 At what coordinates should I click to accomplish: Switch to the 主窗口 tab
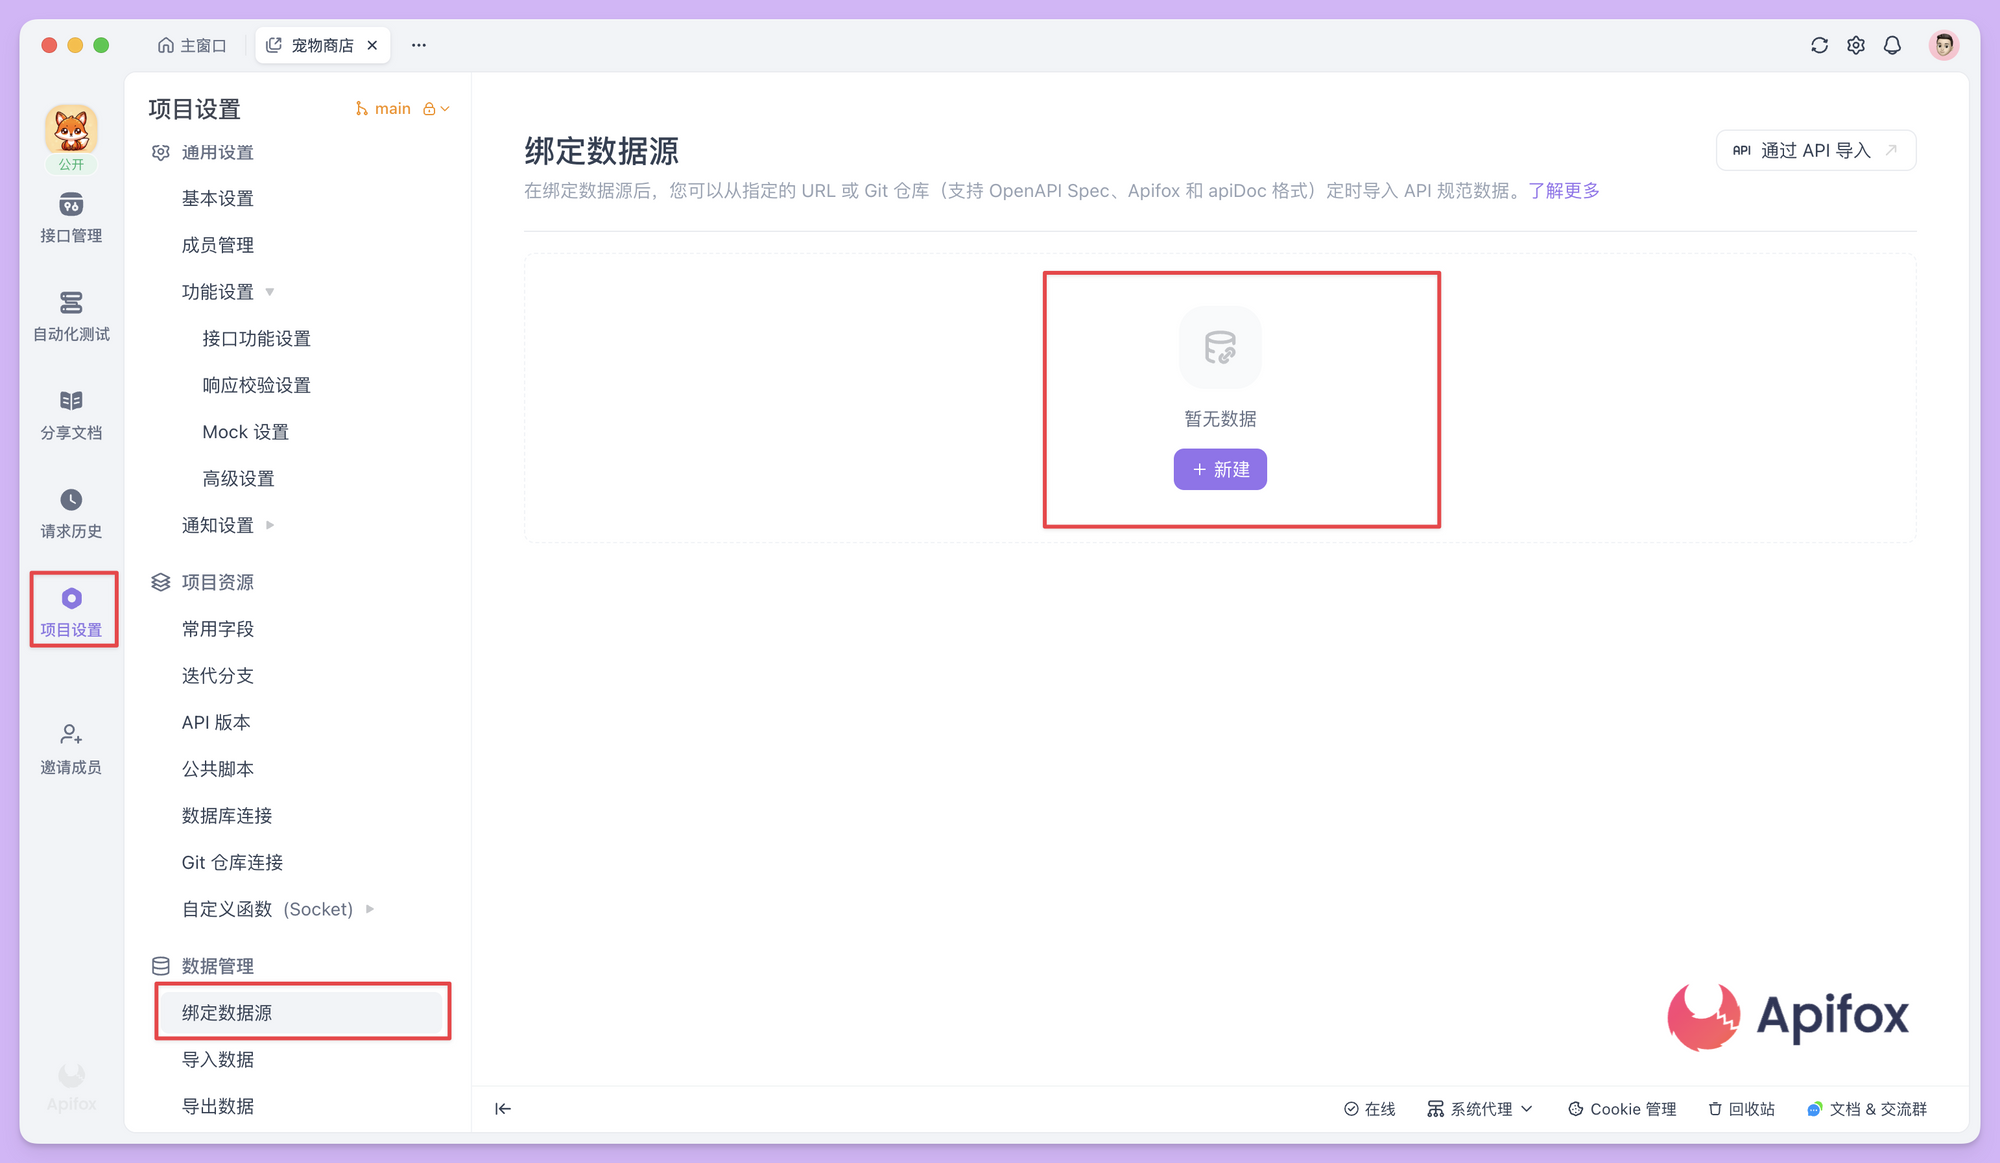pos(191,44)
